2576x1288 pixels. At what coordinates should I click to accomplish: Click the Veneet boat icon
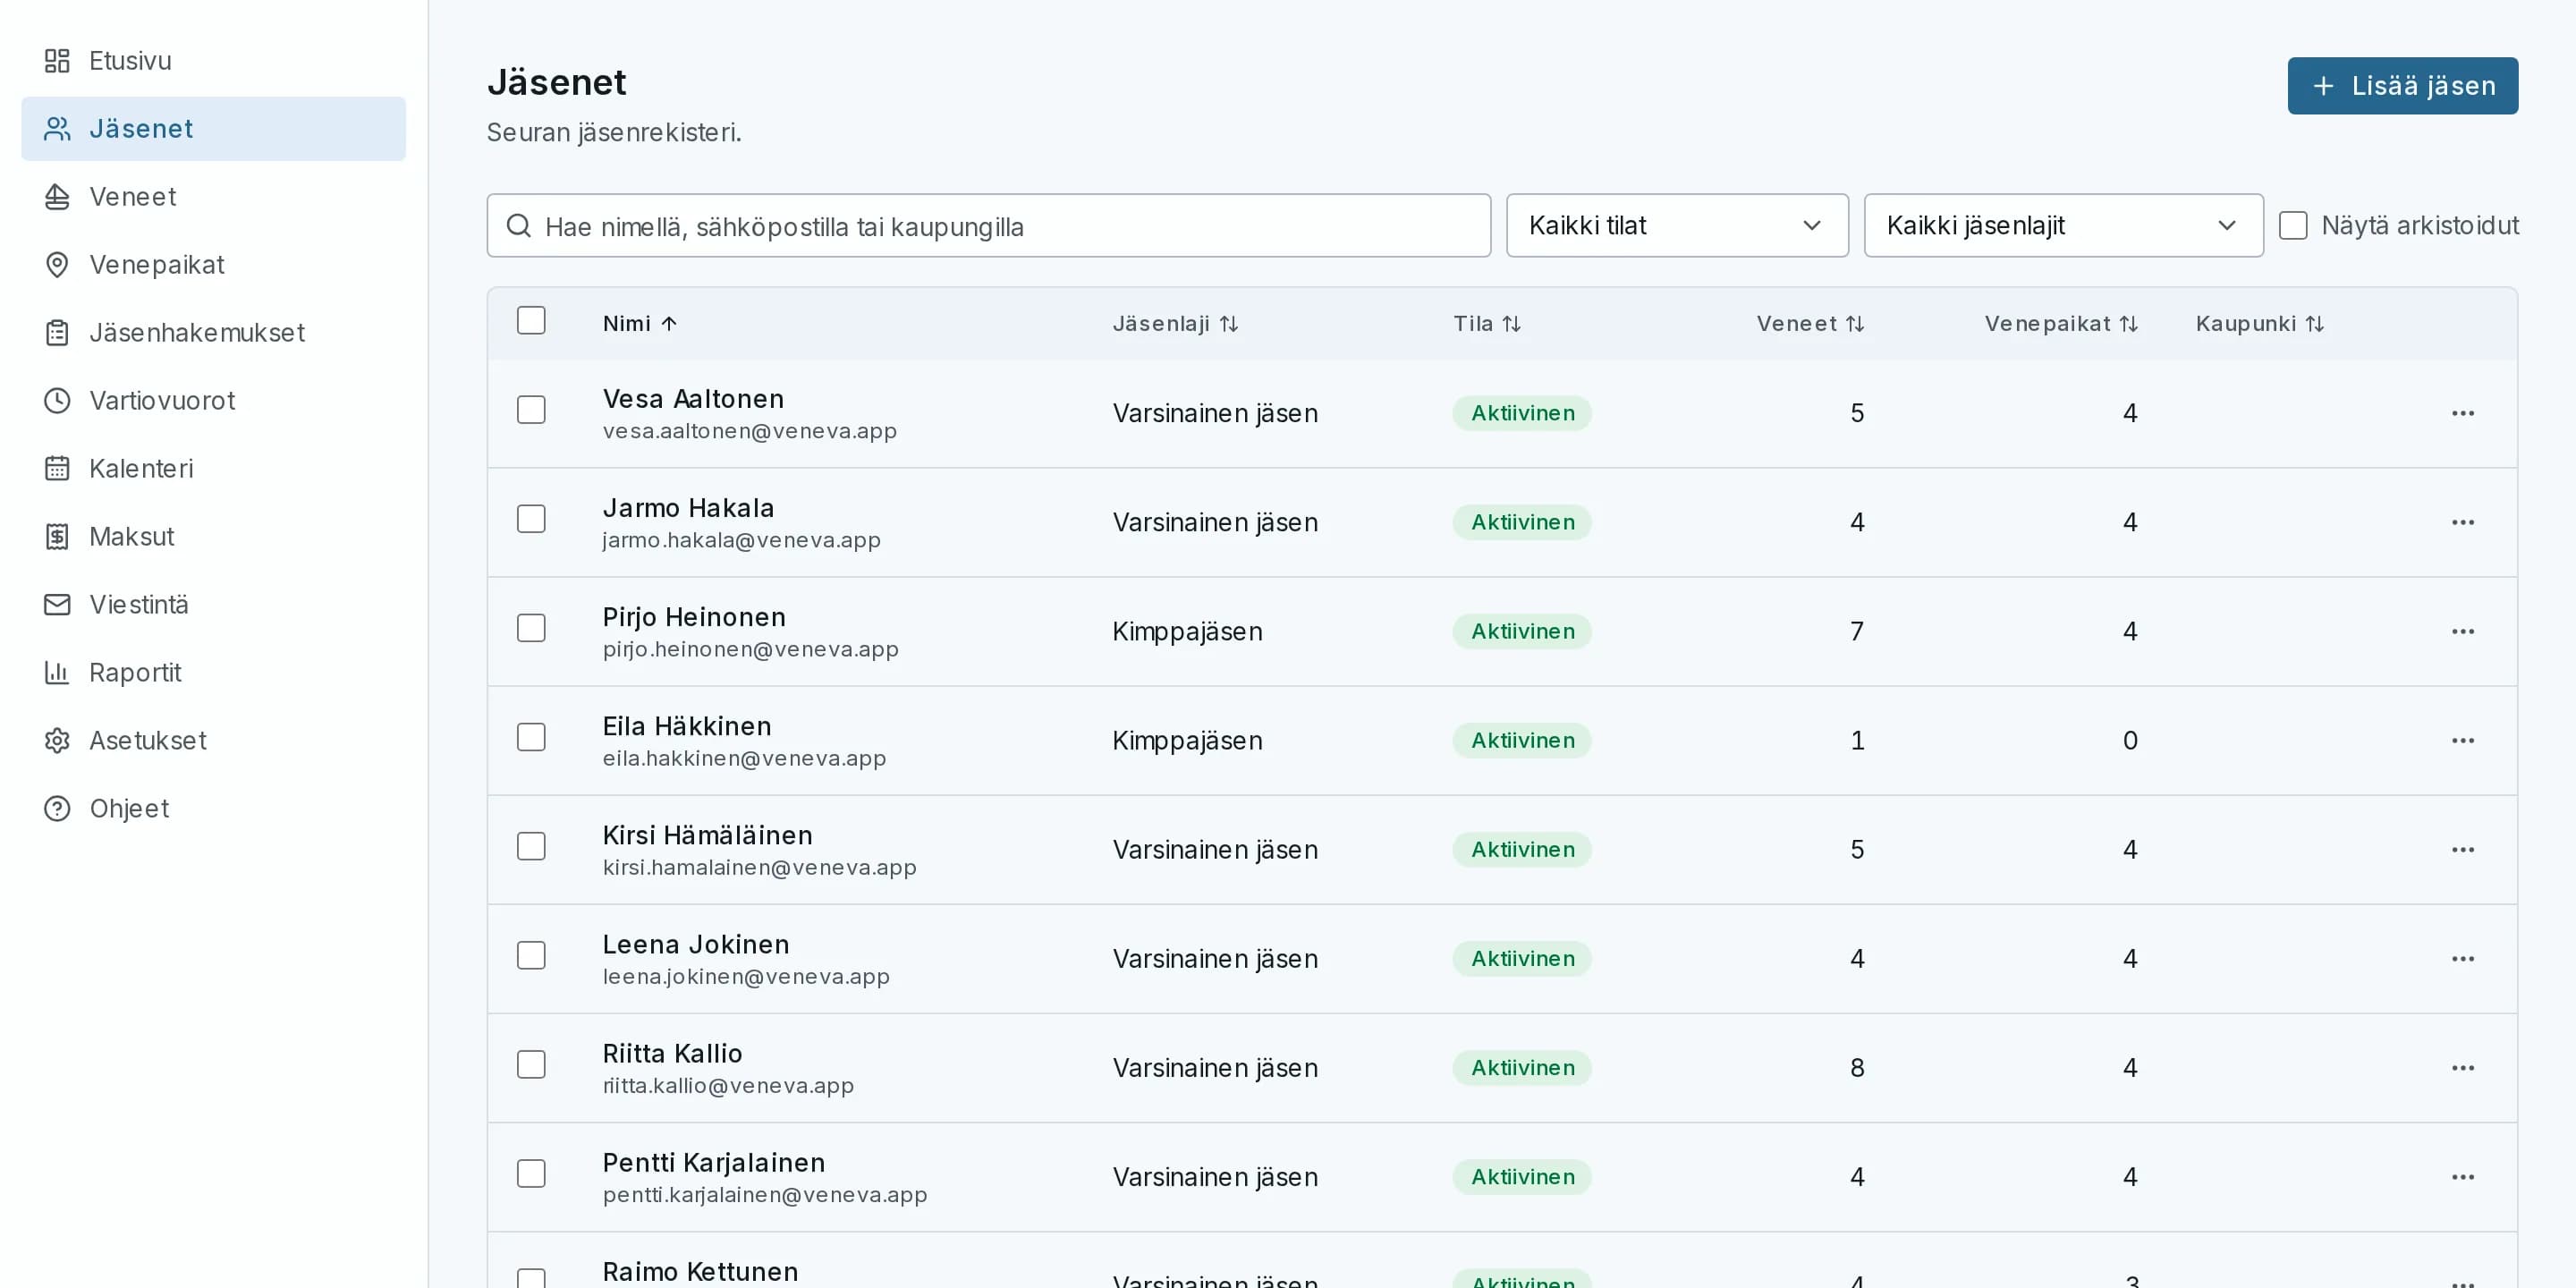pos(57,197)
